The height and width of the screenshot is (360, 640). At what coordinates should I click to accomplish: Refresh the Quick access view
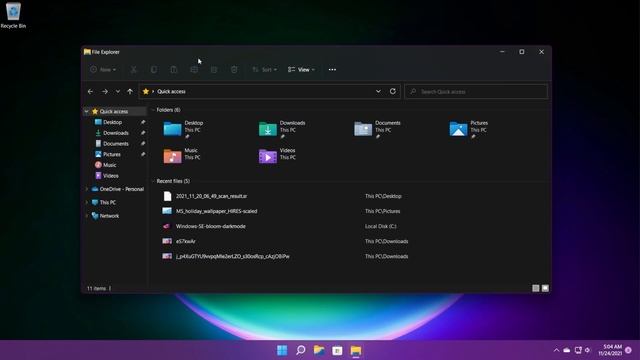click(393, 91)
